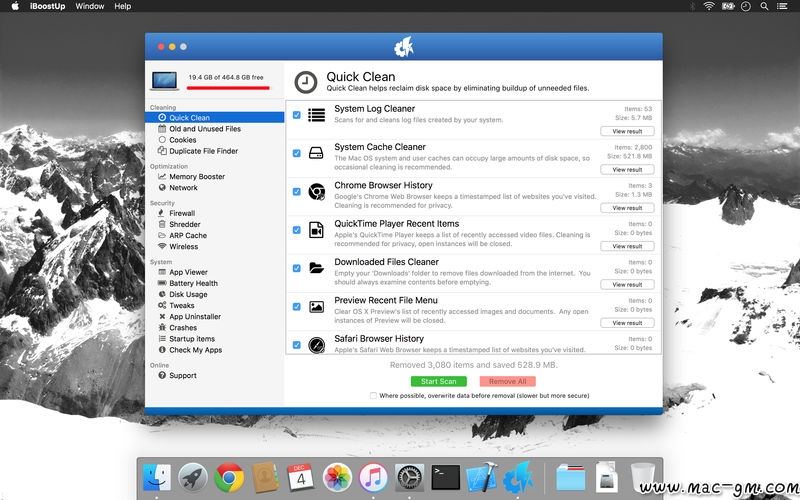The height and width of the screenshot is (500, 800).
Task: Open the Cookies section
Action: (x=177, y=140)
